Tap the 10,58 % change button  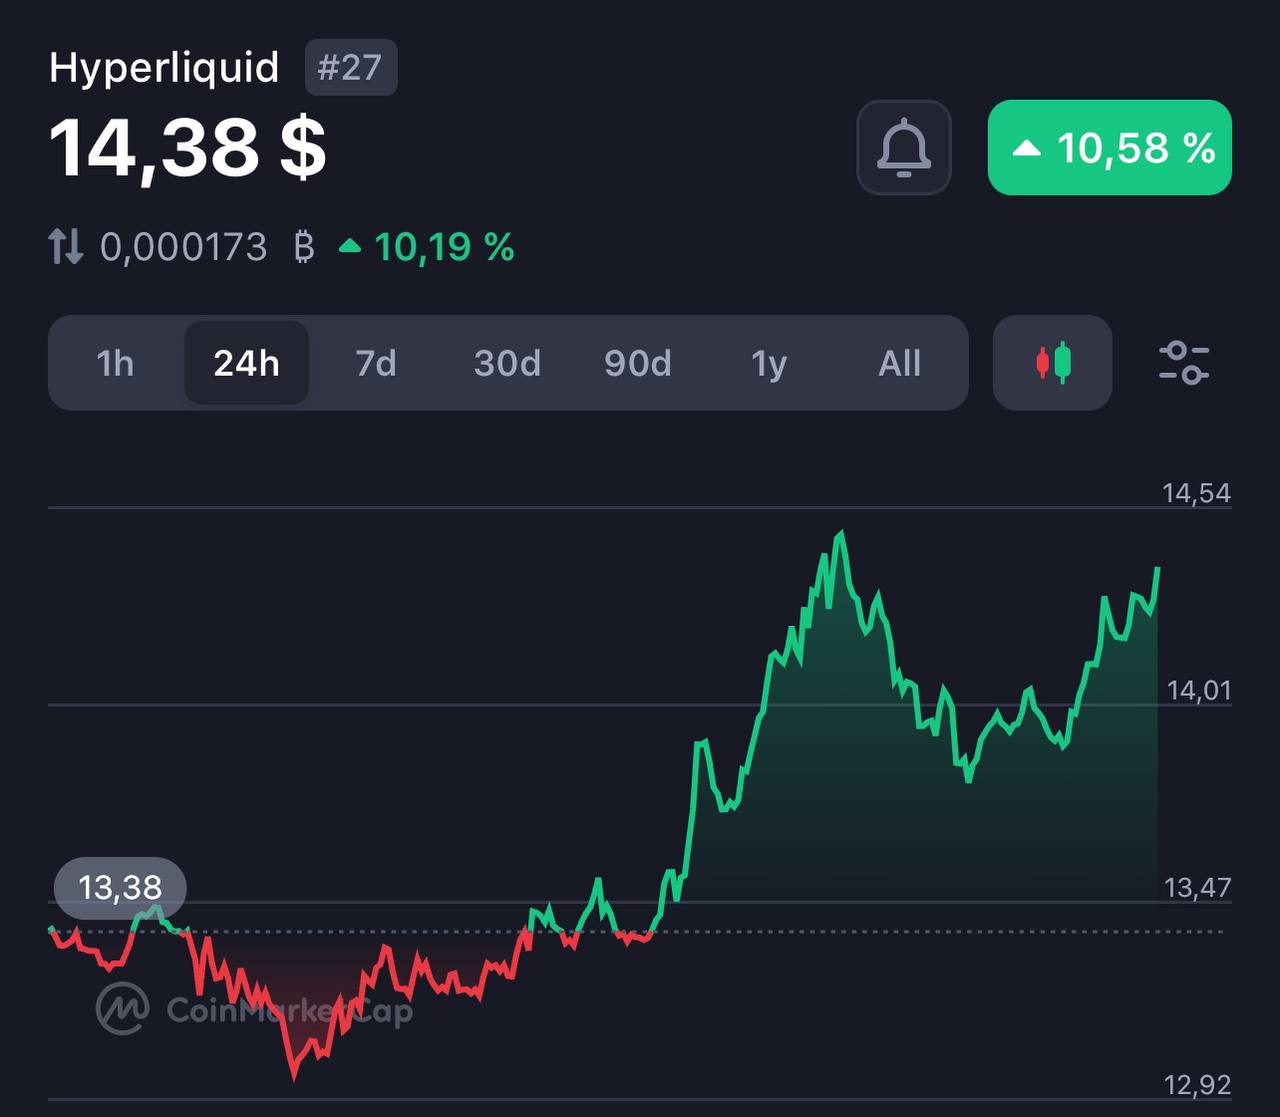pos(1110,148)
